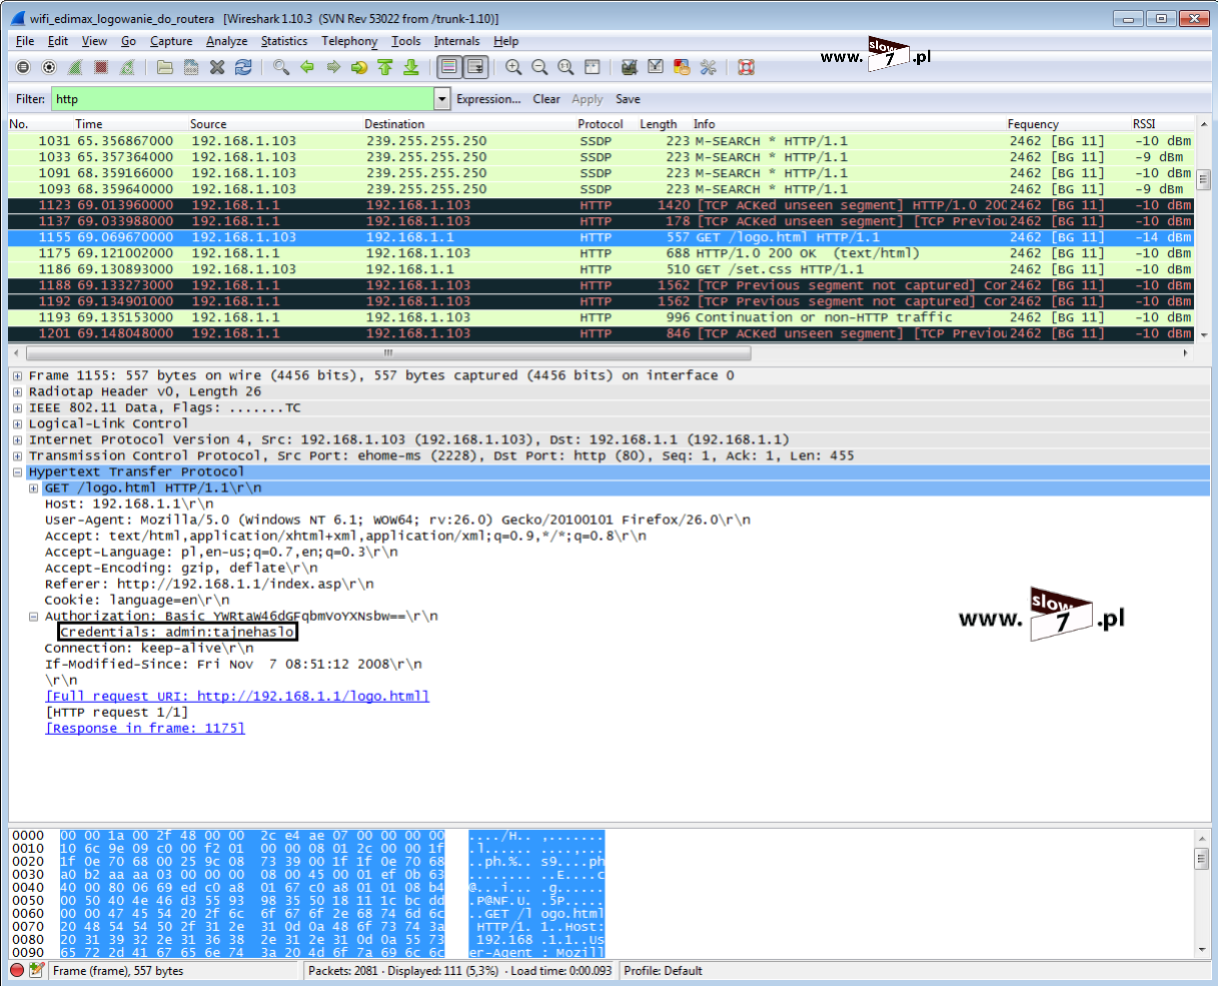Image resolution: width=1218 pixels, height=986 pixels.
Task: Reset zoom to normal size
Action: 565,67
